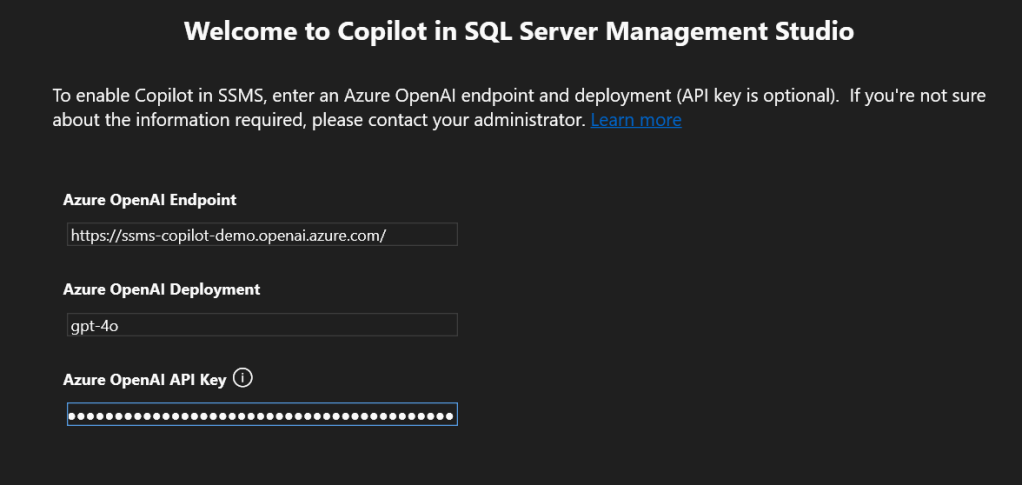Click the Azure OpenAI Endpoint label
The height and width of the screenshot is (485, 1022).
[x=150, y=199]
